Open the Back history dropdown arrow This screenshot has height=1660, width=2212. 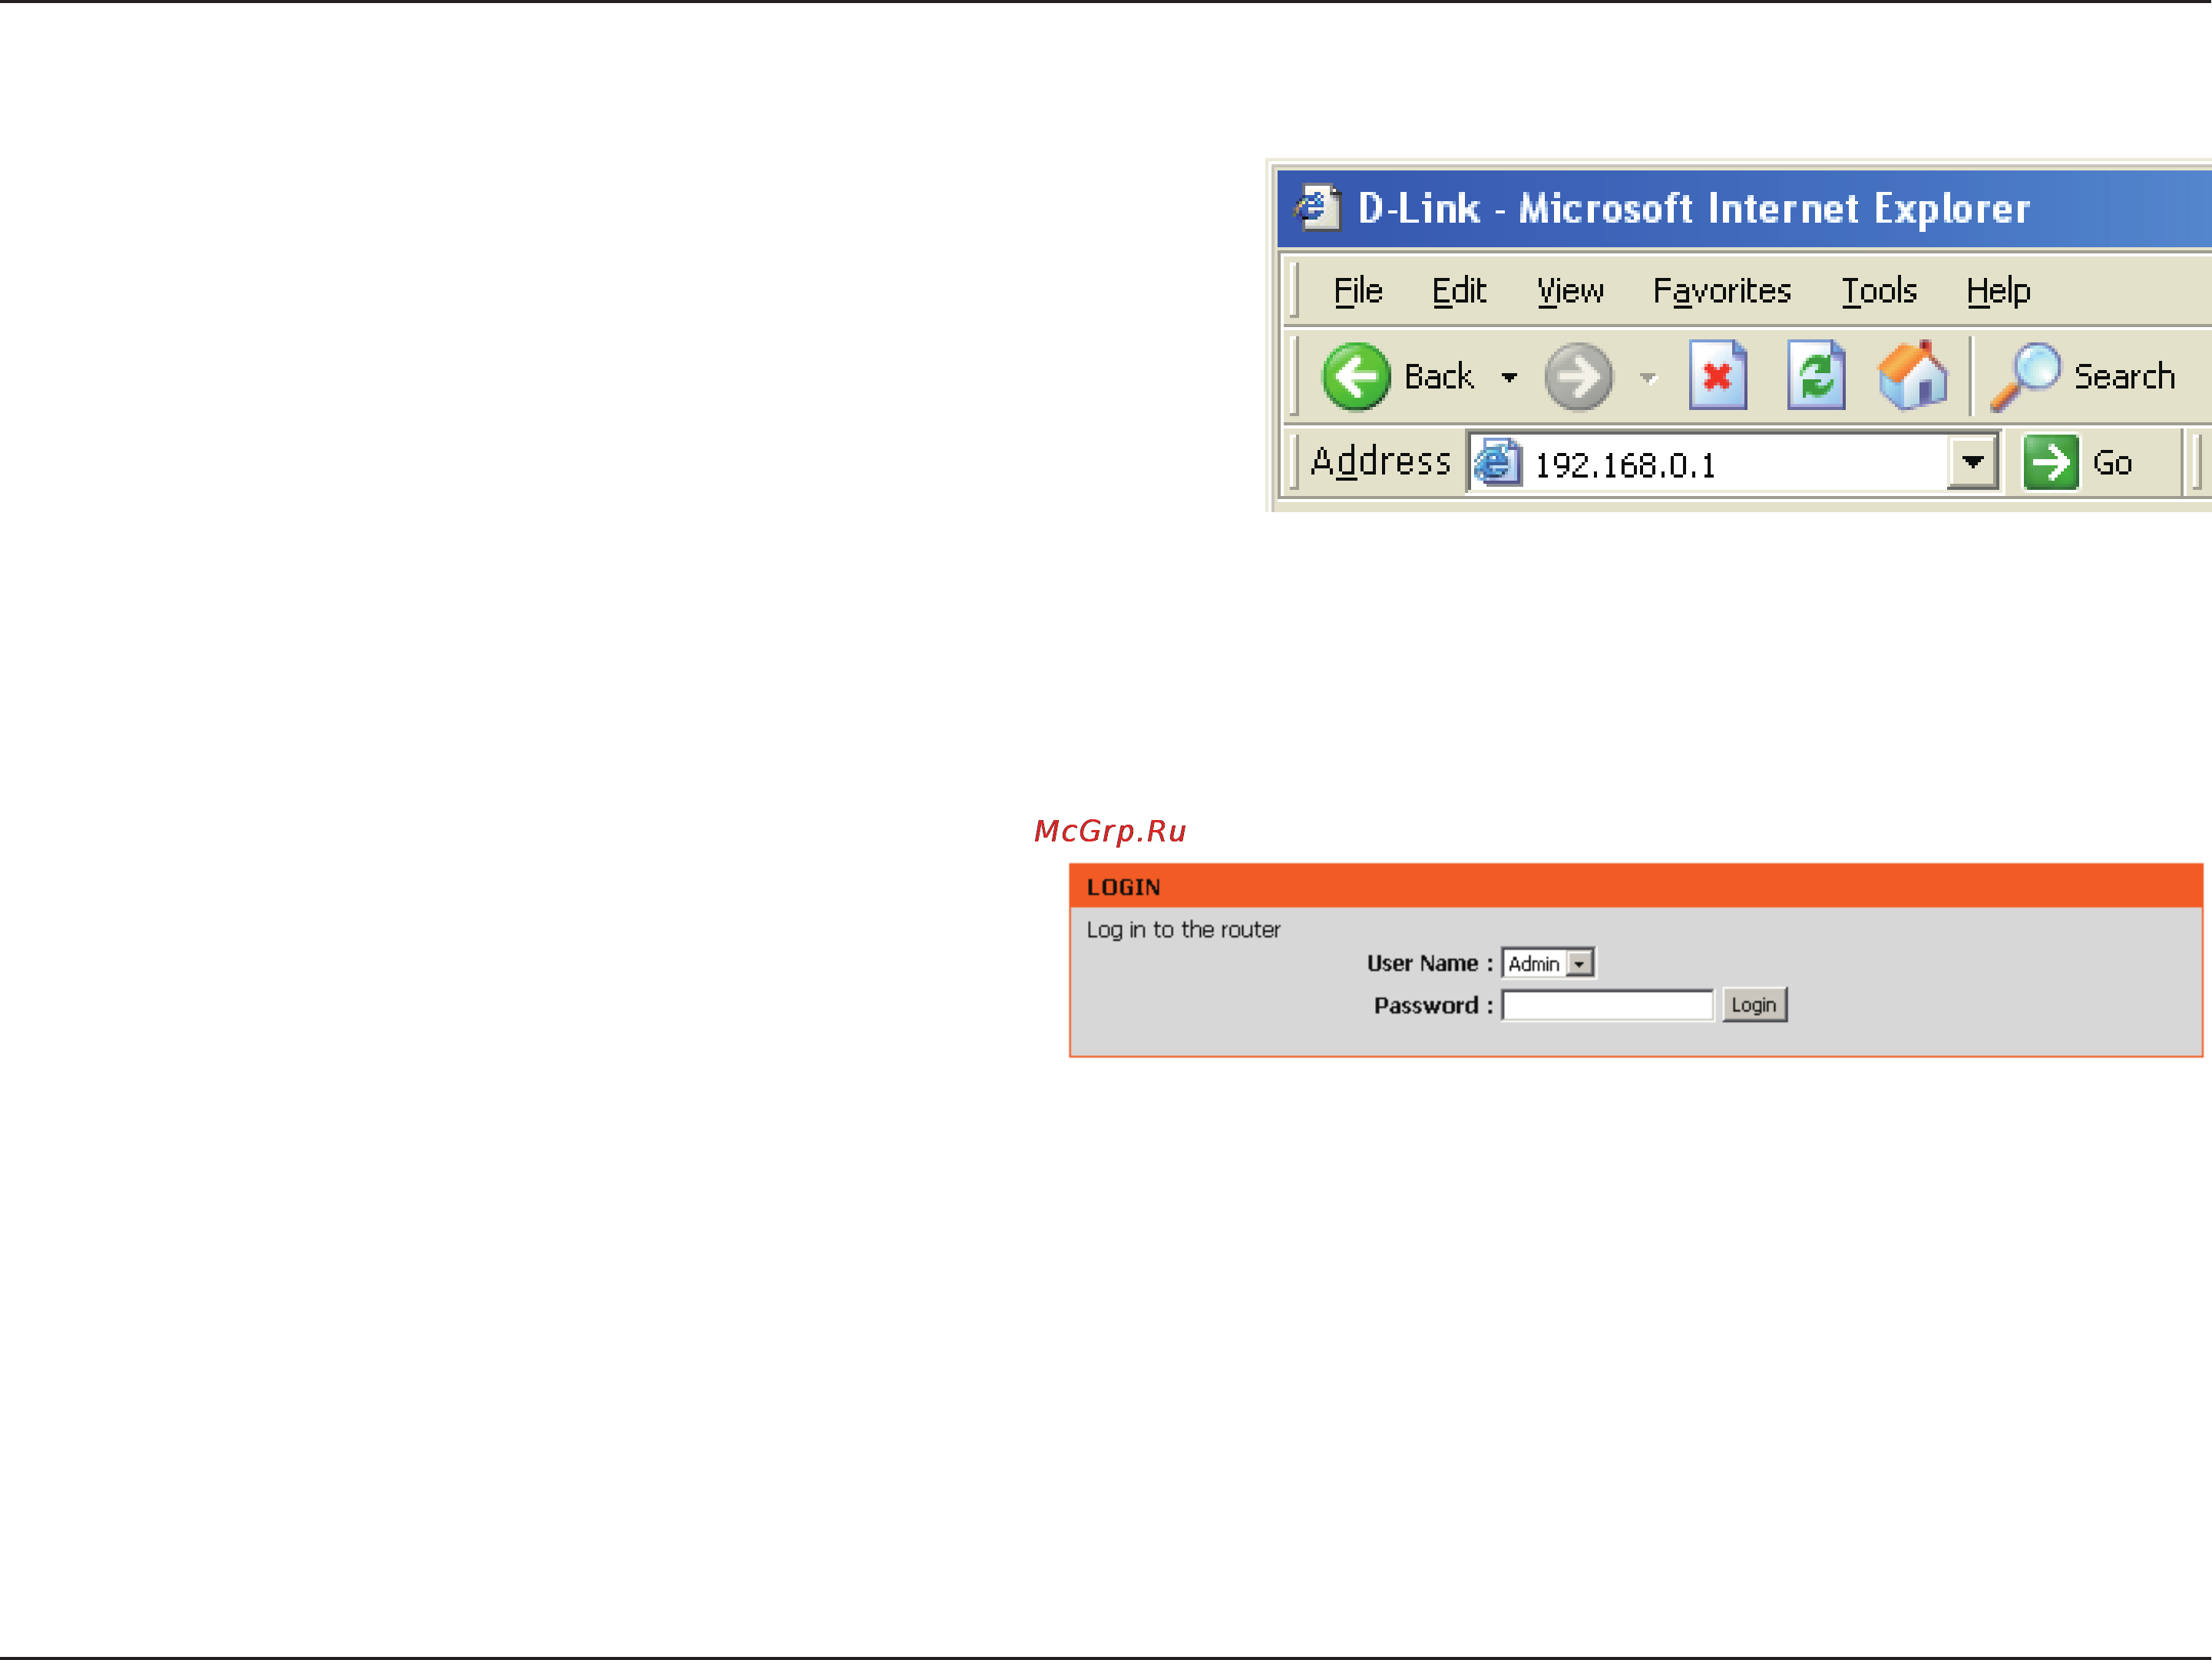pos(1509,378)
